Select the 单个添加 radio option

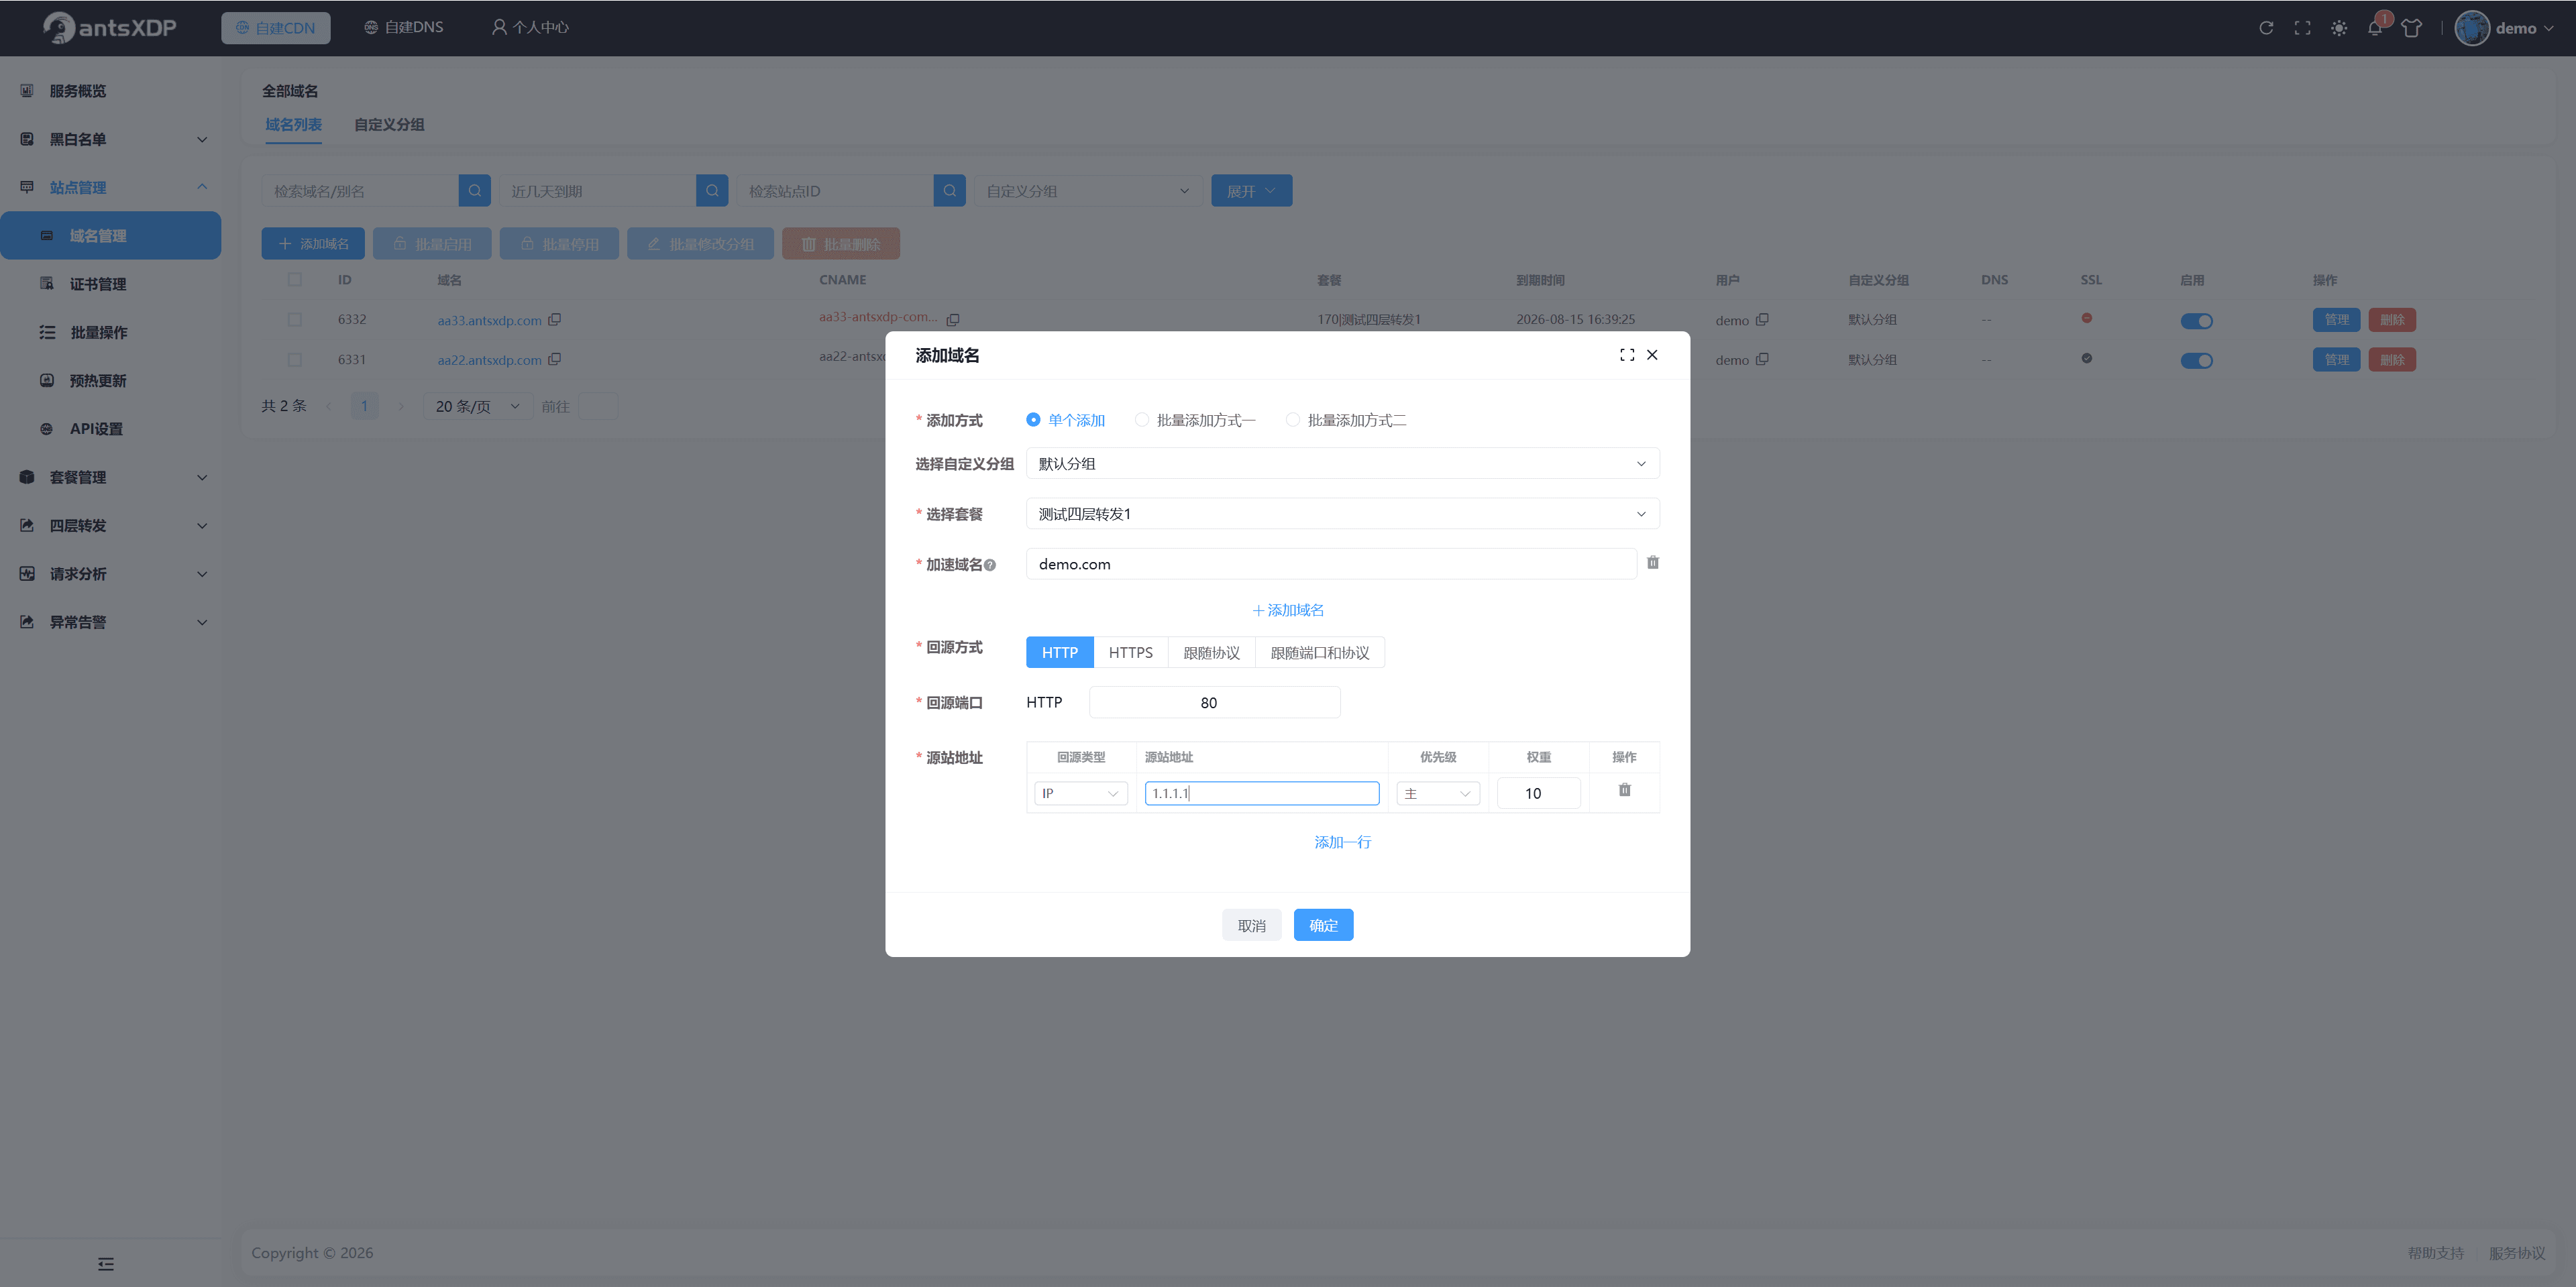pos(1066,420)
